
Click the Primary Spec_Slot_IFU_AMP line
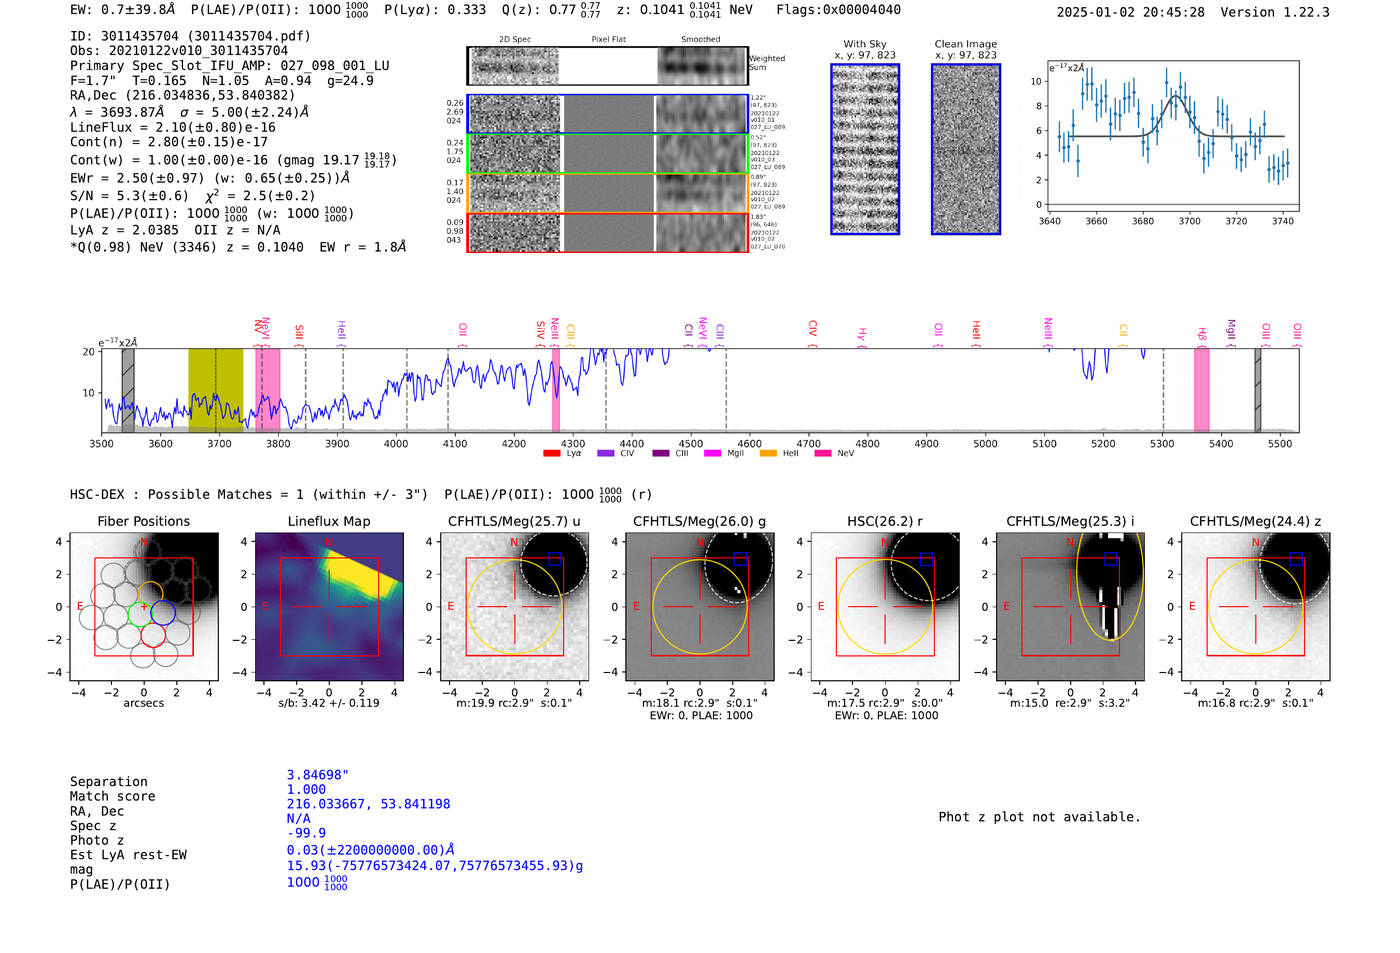pos(230,66)
